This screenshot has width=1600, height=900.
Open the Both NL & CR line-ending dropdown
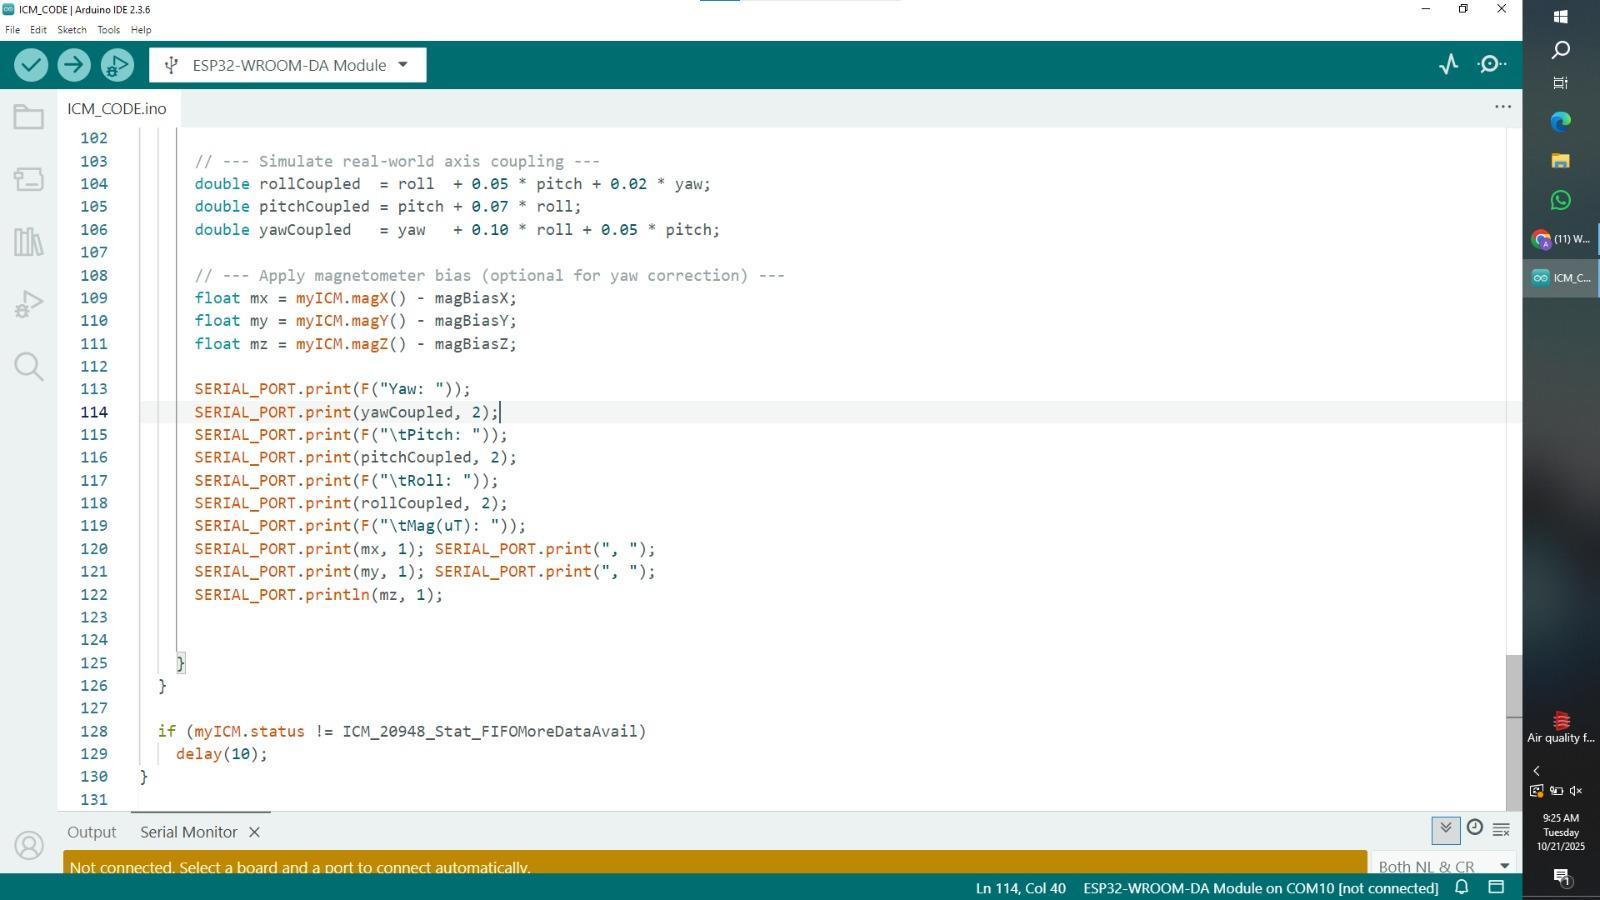tap(1442, 866)
